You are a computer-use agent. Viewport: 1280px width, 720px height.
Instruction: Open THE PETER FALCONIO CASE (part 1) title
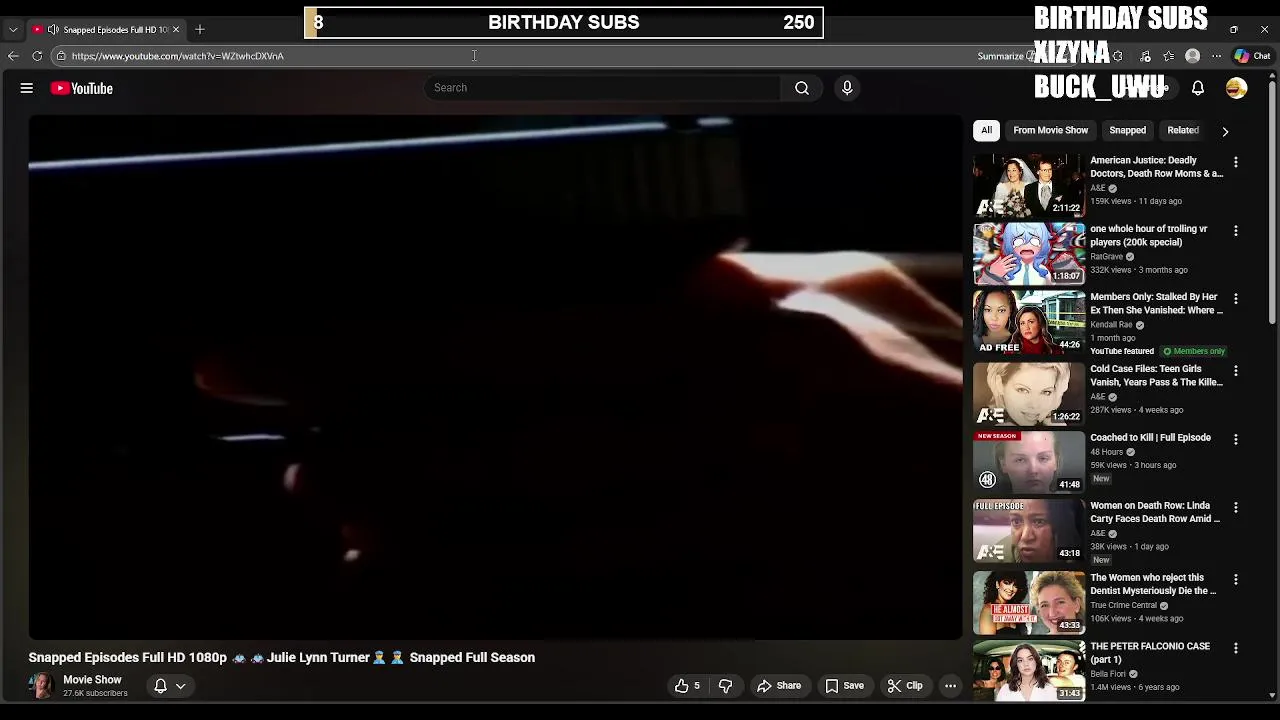pyautogui.click(x=1150, y=653)
